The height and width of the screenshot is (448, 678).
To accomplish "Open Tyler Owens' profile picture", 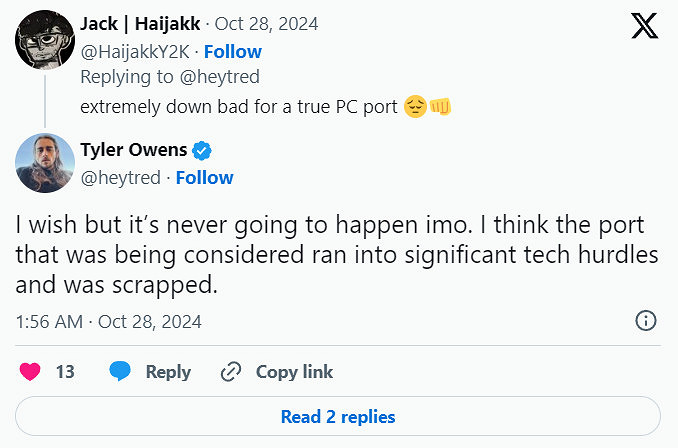I will click(45, 162).
